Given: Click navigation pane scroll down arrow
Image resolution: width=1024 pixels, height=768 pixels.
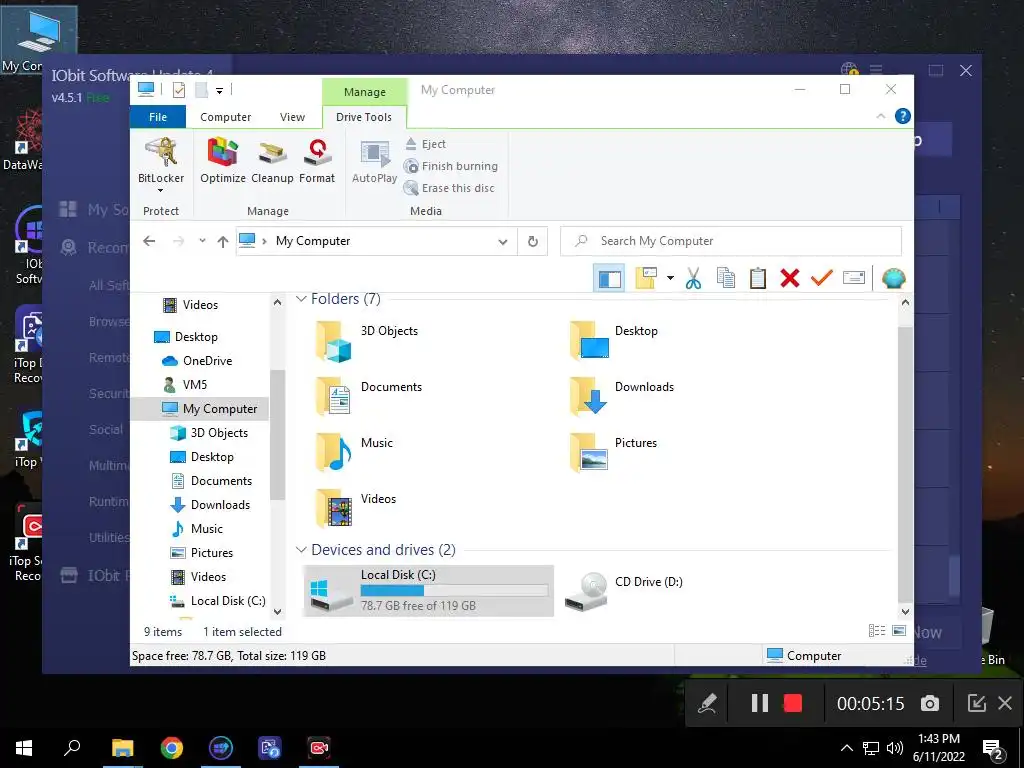Looking at the screenshot, I should pyautogui.click(x=278, y=612).
